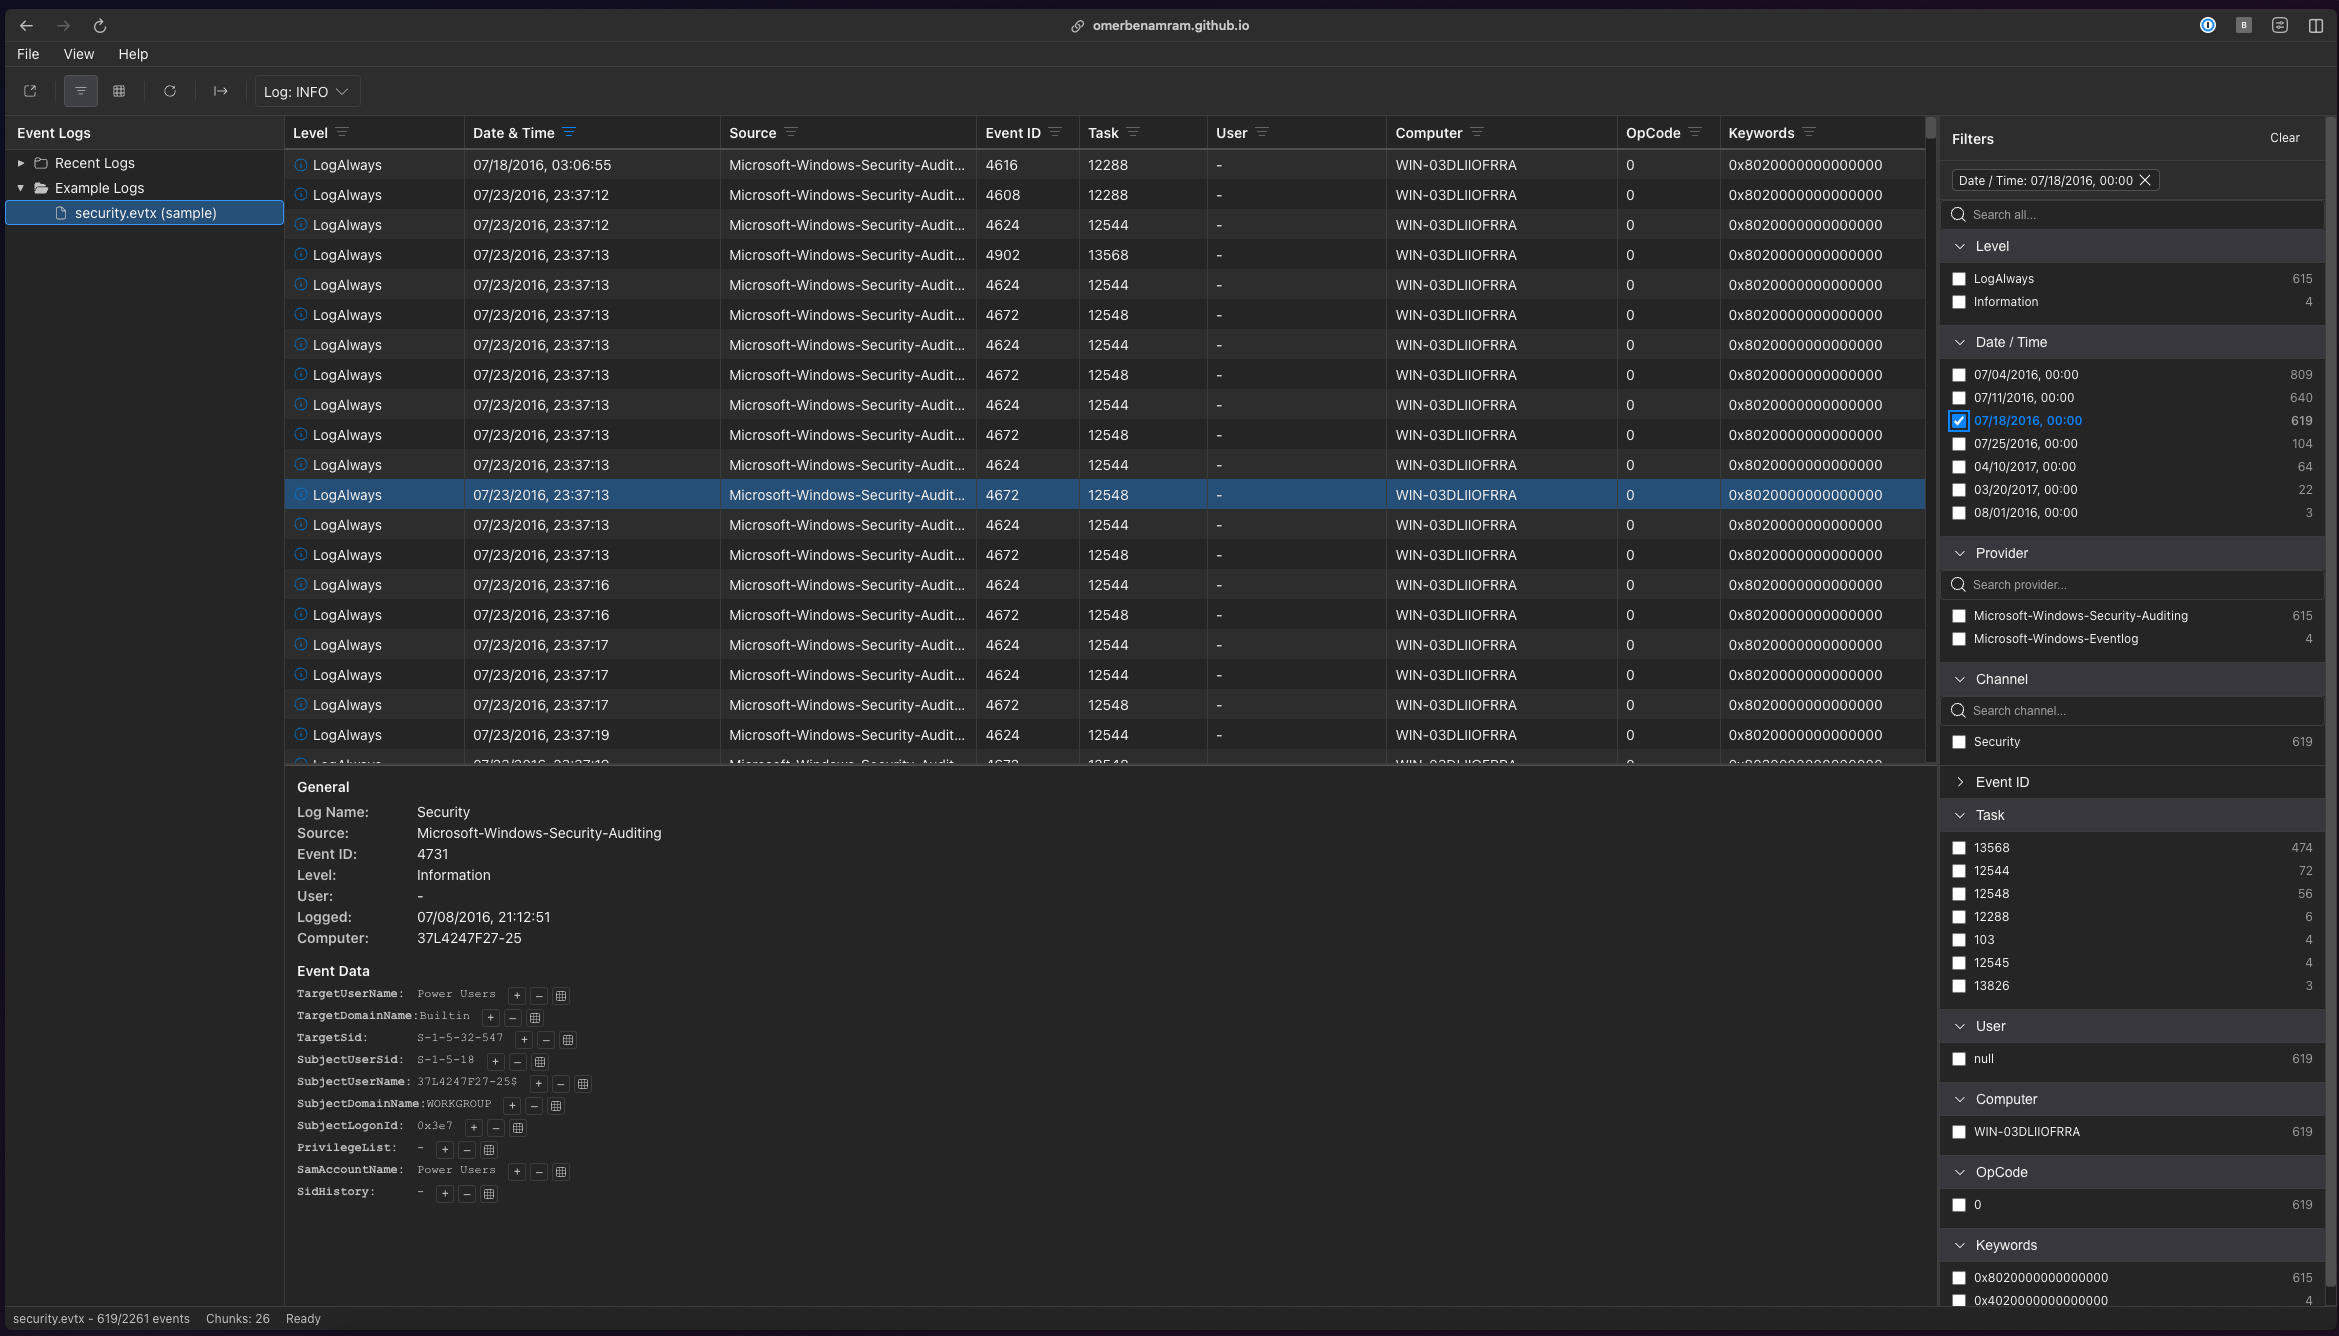Click Source column header filter icon
Screen dimensions: 2339x1336
pyautogui.click(x=791, y=132)
